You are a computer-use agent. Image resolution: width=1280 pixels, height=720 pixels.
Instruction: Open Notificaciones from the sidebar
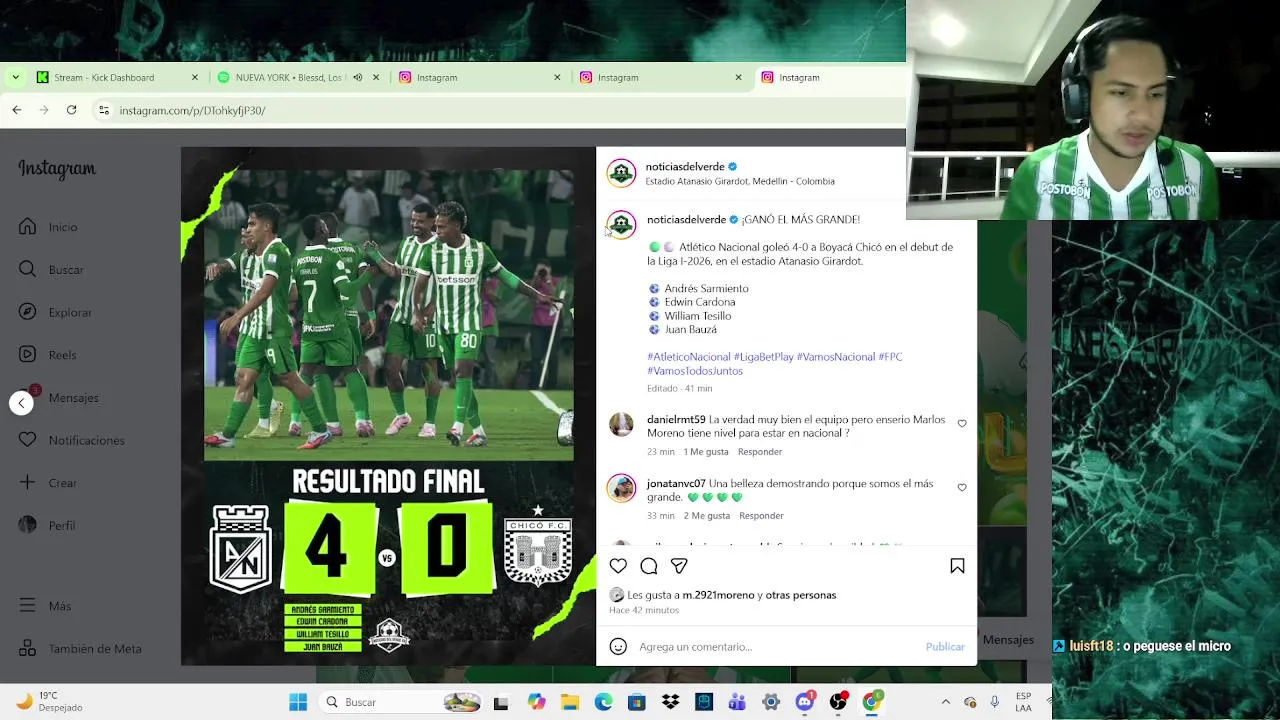point(71,440)
